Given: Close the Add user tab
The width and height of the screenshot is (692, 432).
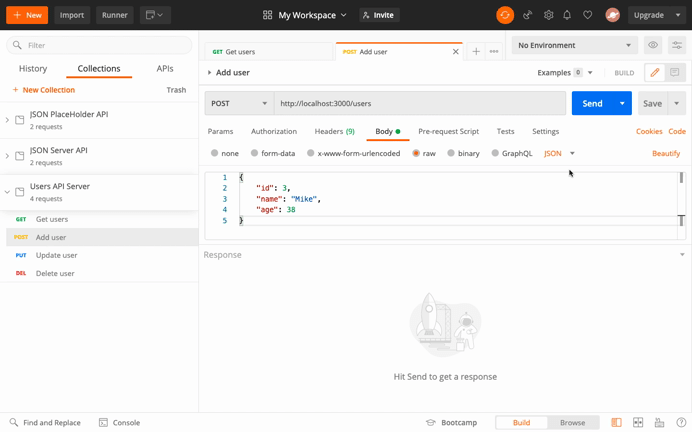Looking at the screenshot, I should coord(455,52).
